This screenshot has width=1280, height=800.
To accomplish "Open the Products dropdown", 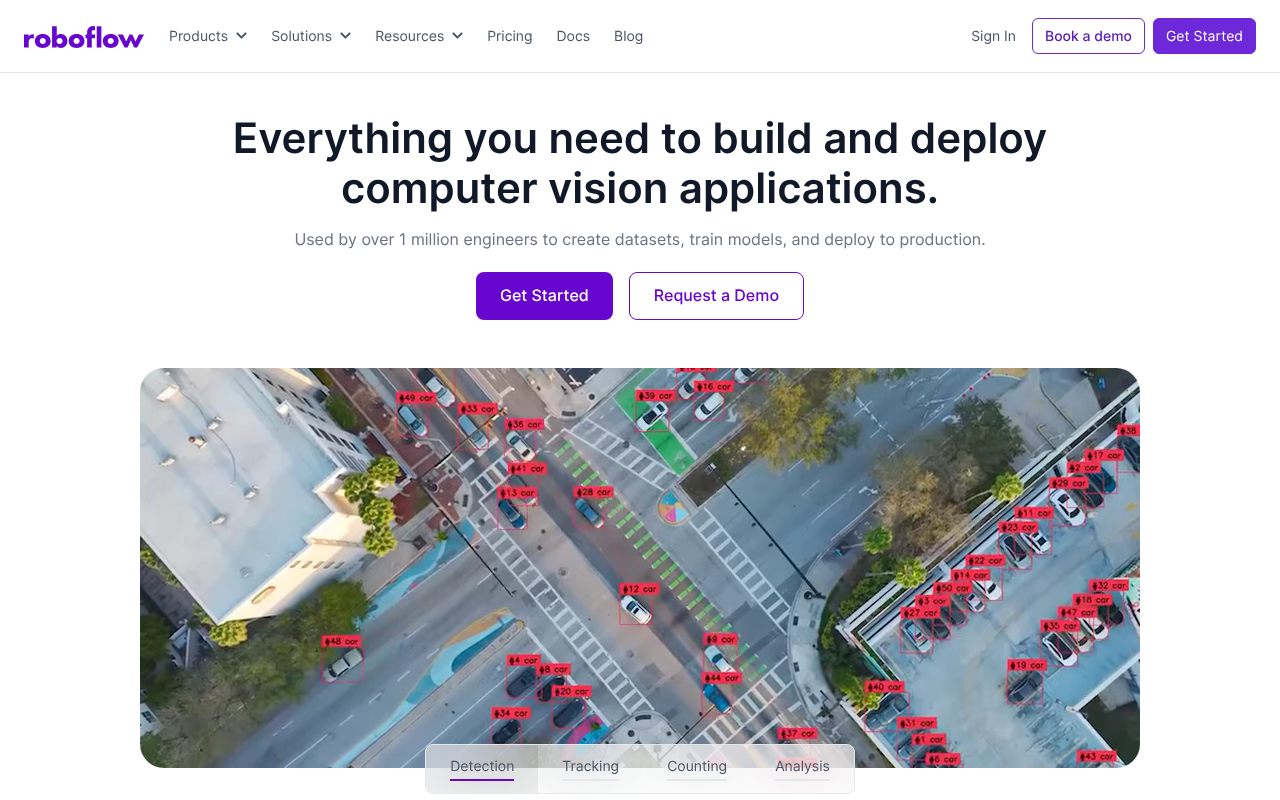I will point(199,36).
